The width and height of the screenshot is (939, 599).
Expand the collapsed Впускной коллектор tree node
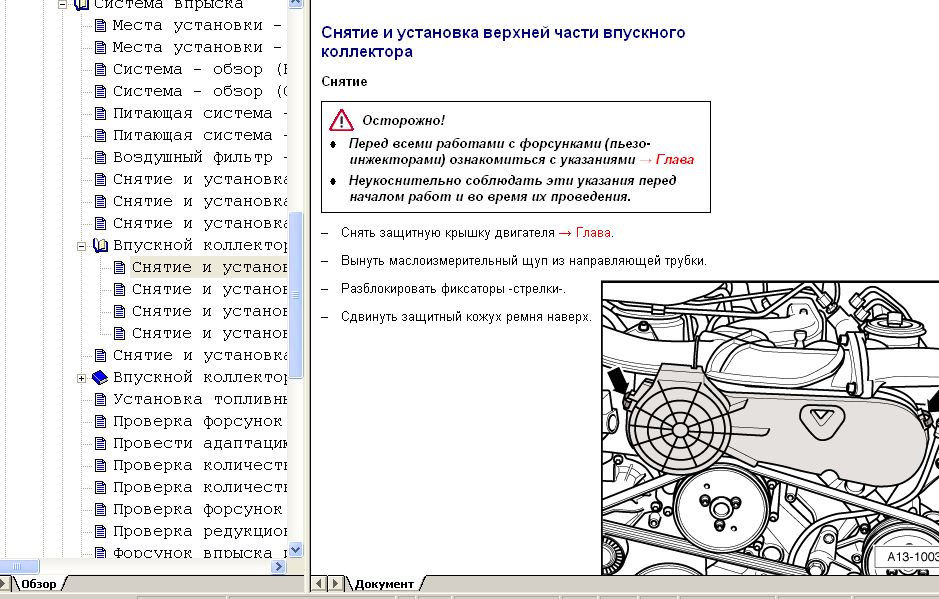[x=81, y=378]
